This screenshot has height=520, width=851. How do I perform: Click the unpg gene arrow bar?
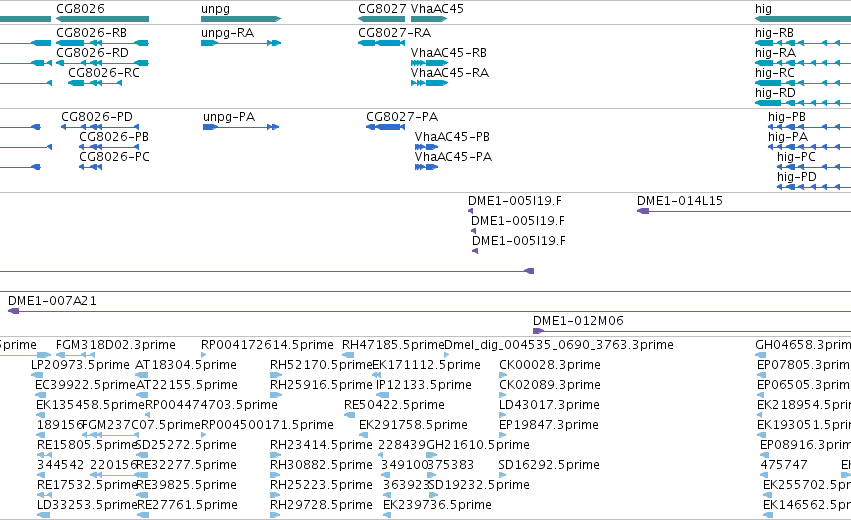click(x=241, y=19)
